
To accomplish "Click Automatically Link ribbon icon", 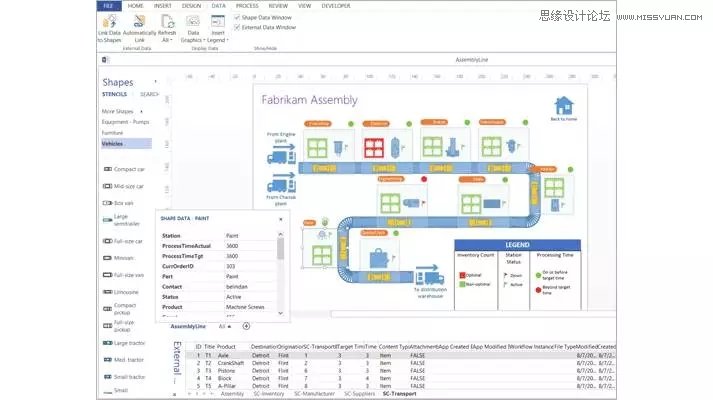I will (x=139, y=22).
